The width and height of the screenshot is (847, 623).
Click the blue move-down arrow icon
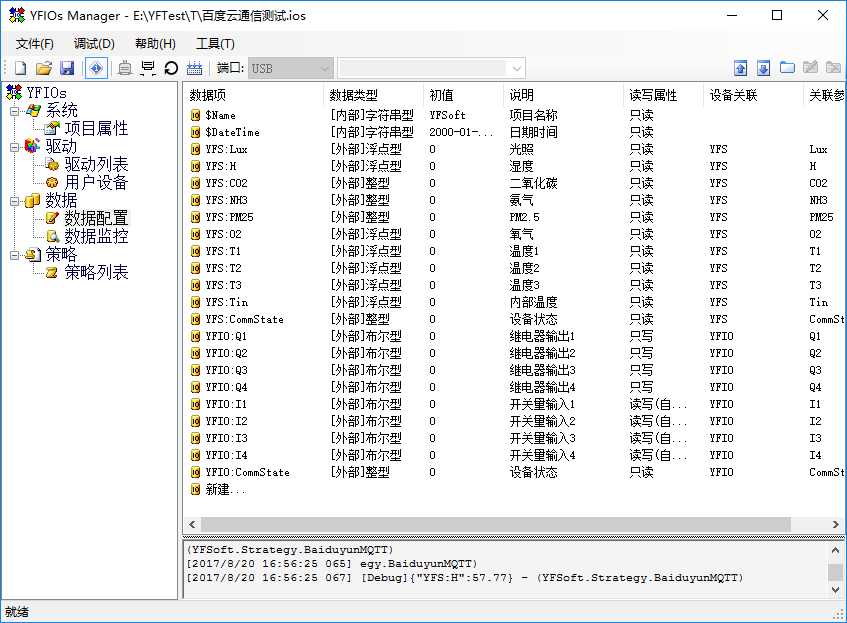763,68
